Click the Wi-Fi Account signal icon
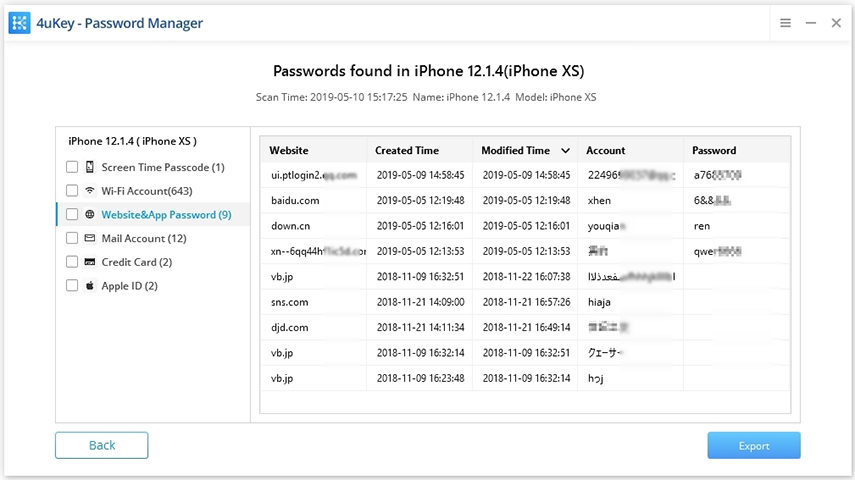The height and width of the screenshot is (480, 855). tap(89, 191)
